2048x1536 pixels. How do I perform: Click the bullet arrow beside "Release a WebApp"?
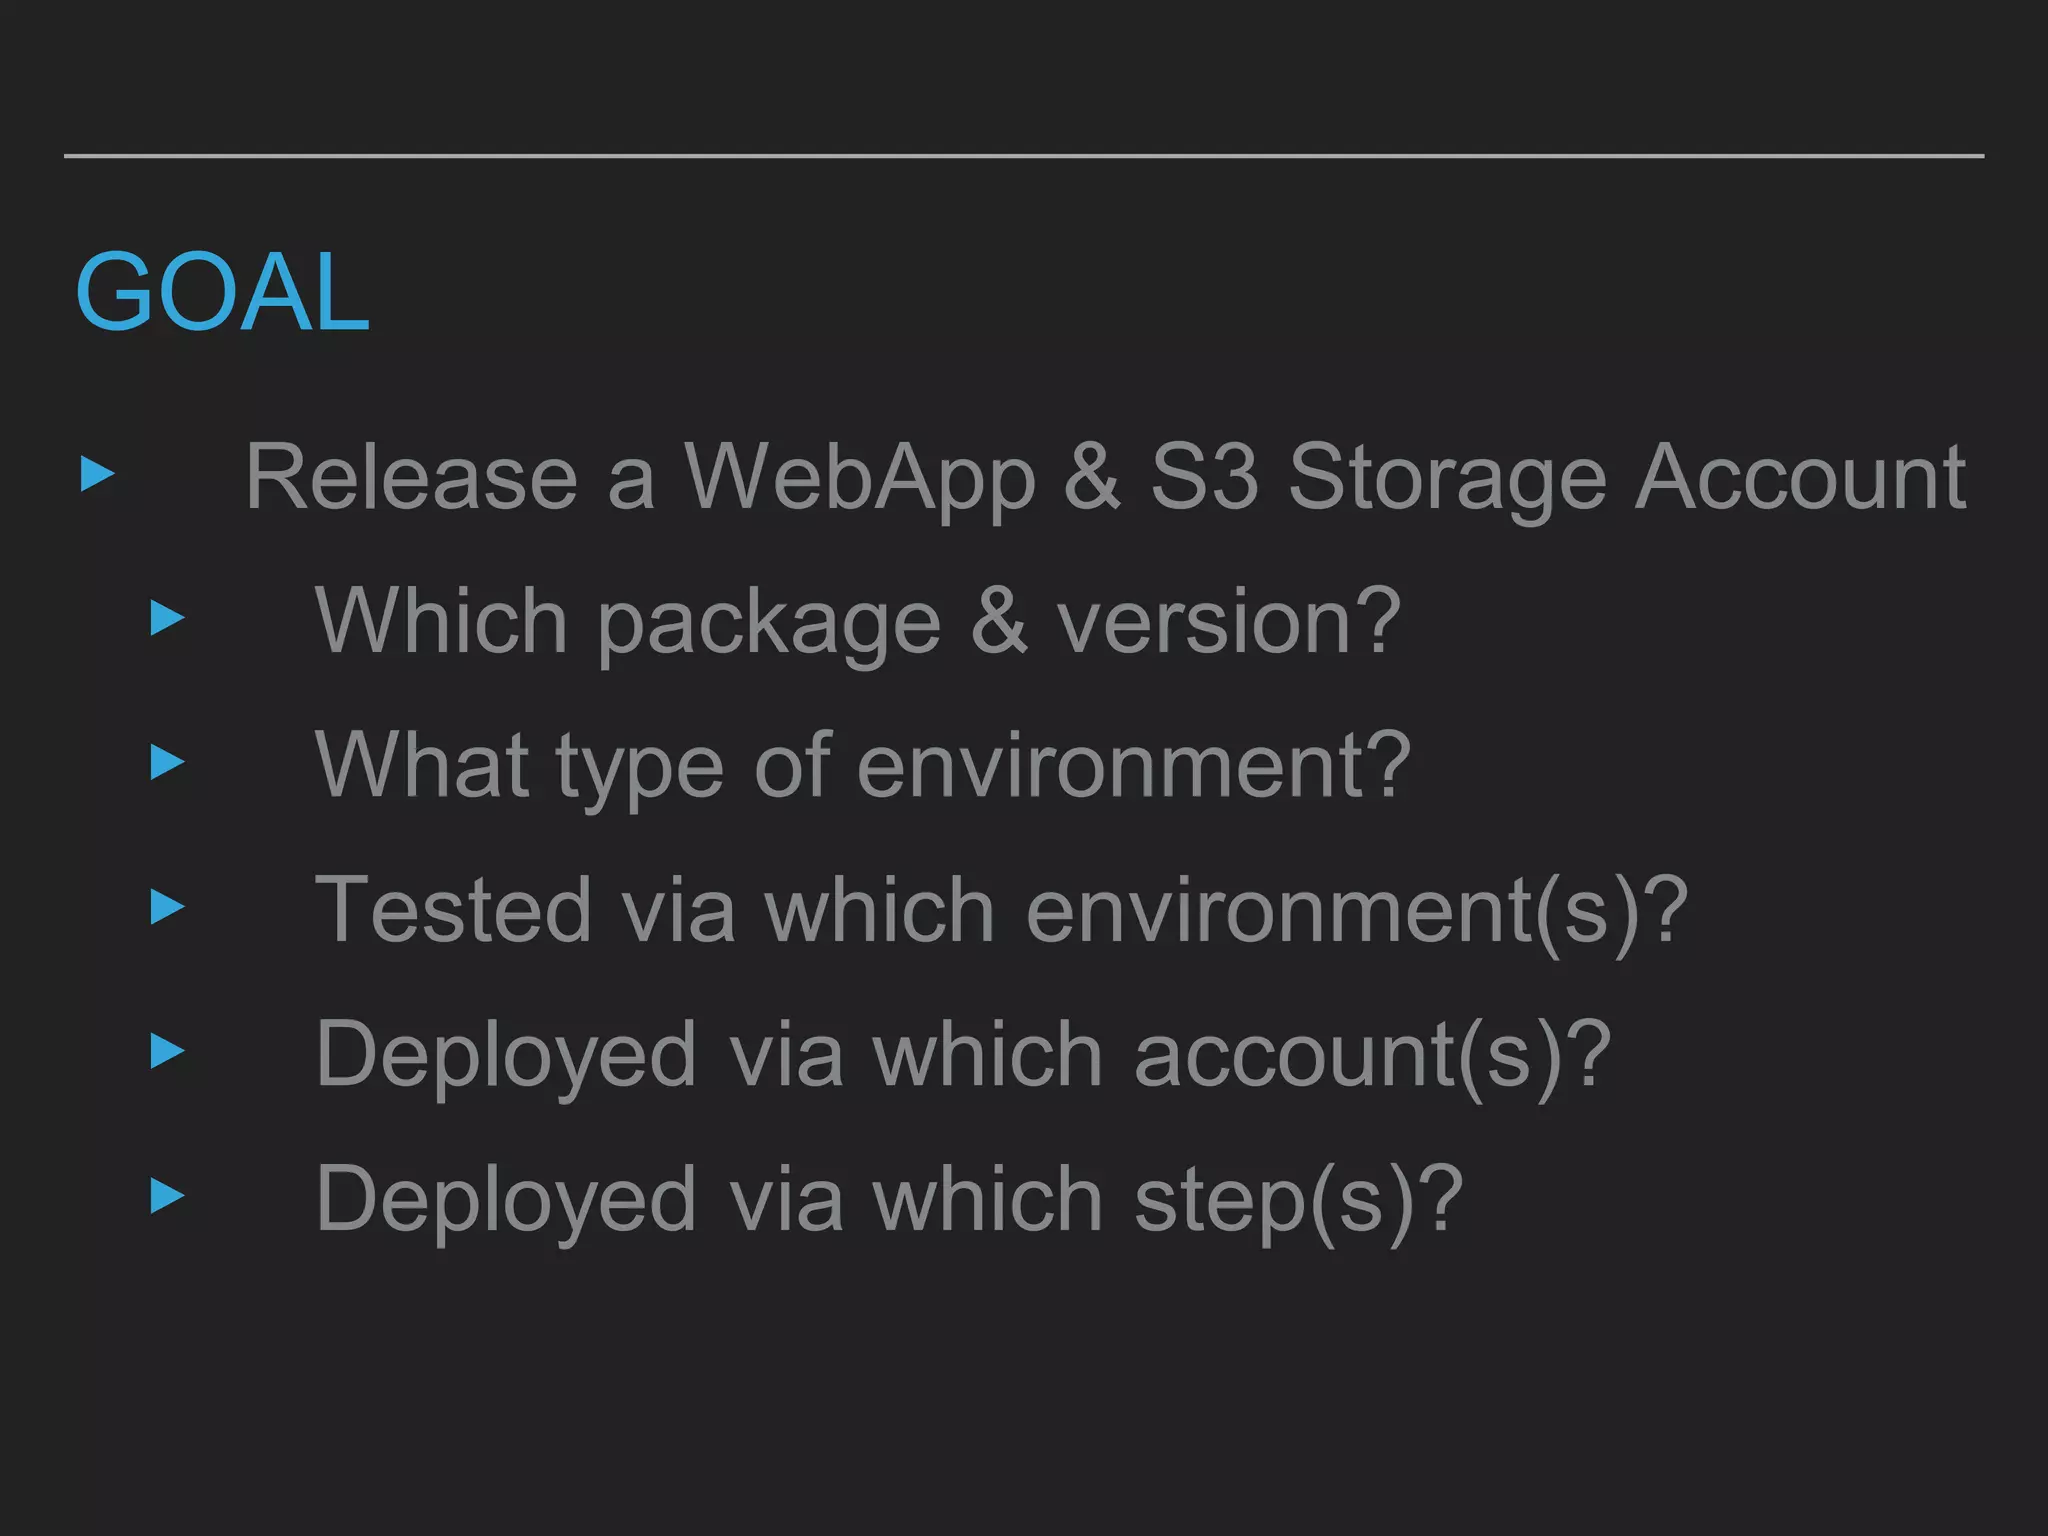click(x=98, y=474)
